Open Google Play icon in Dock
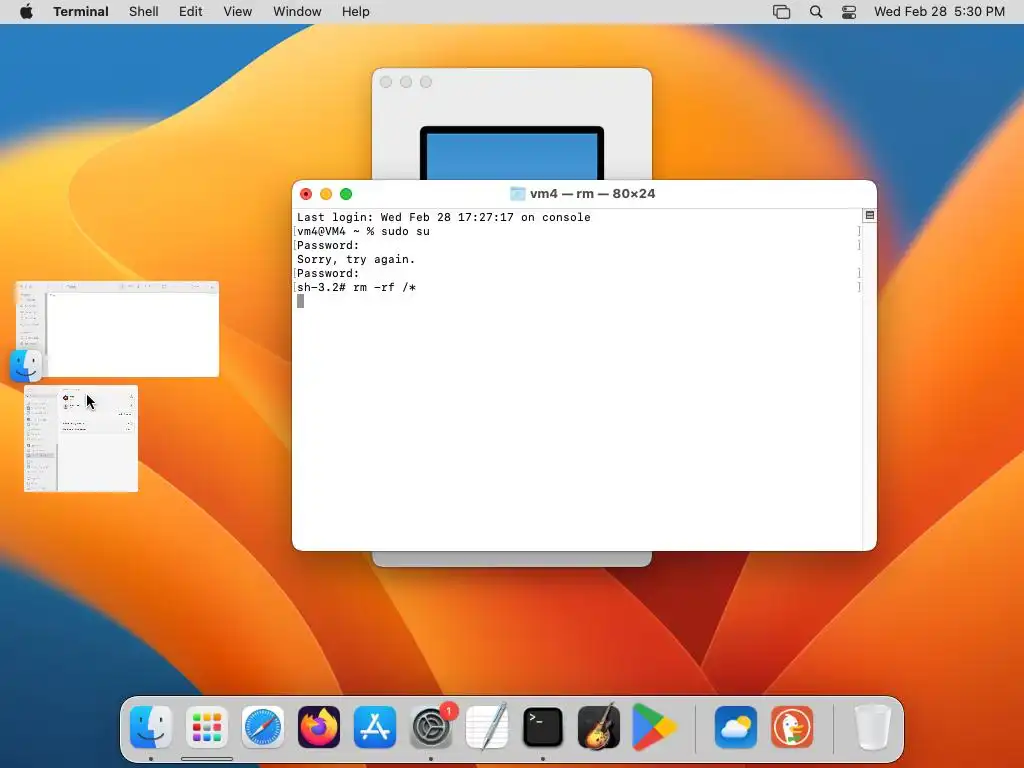 (654, 727)
